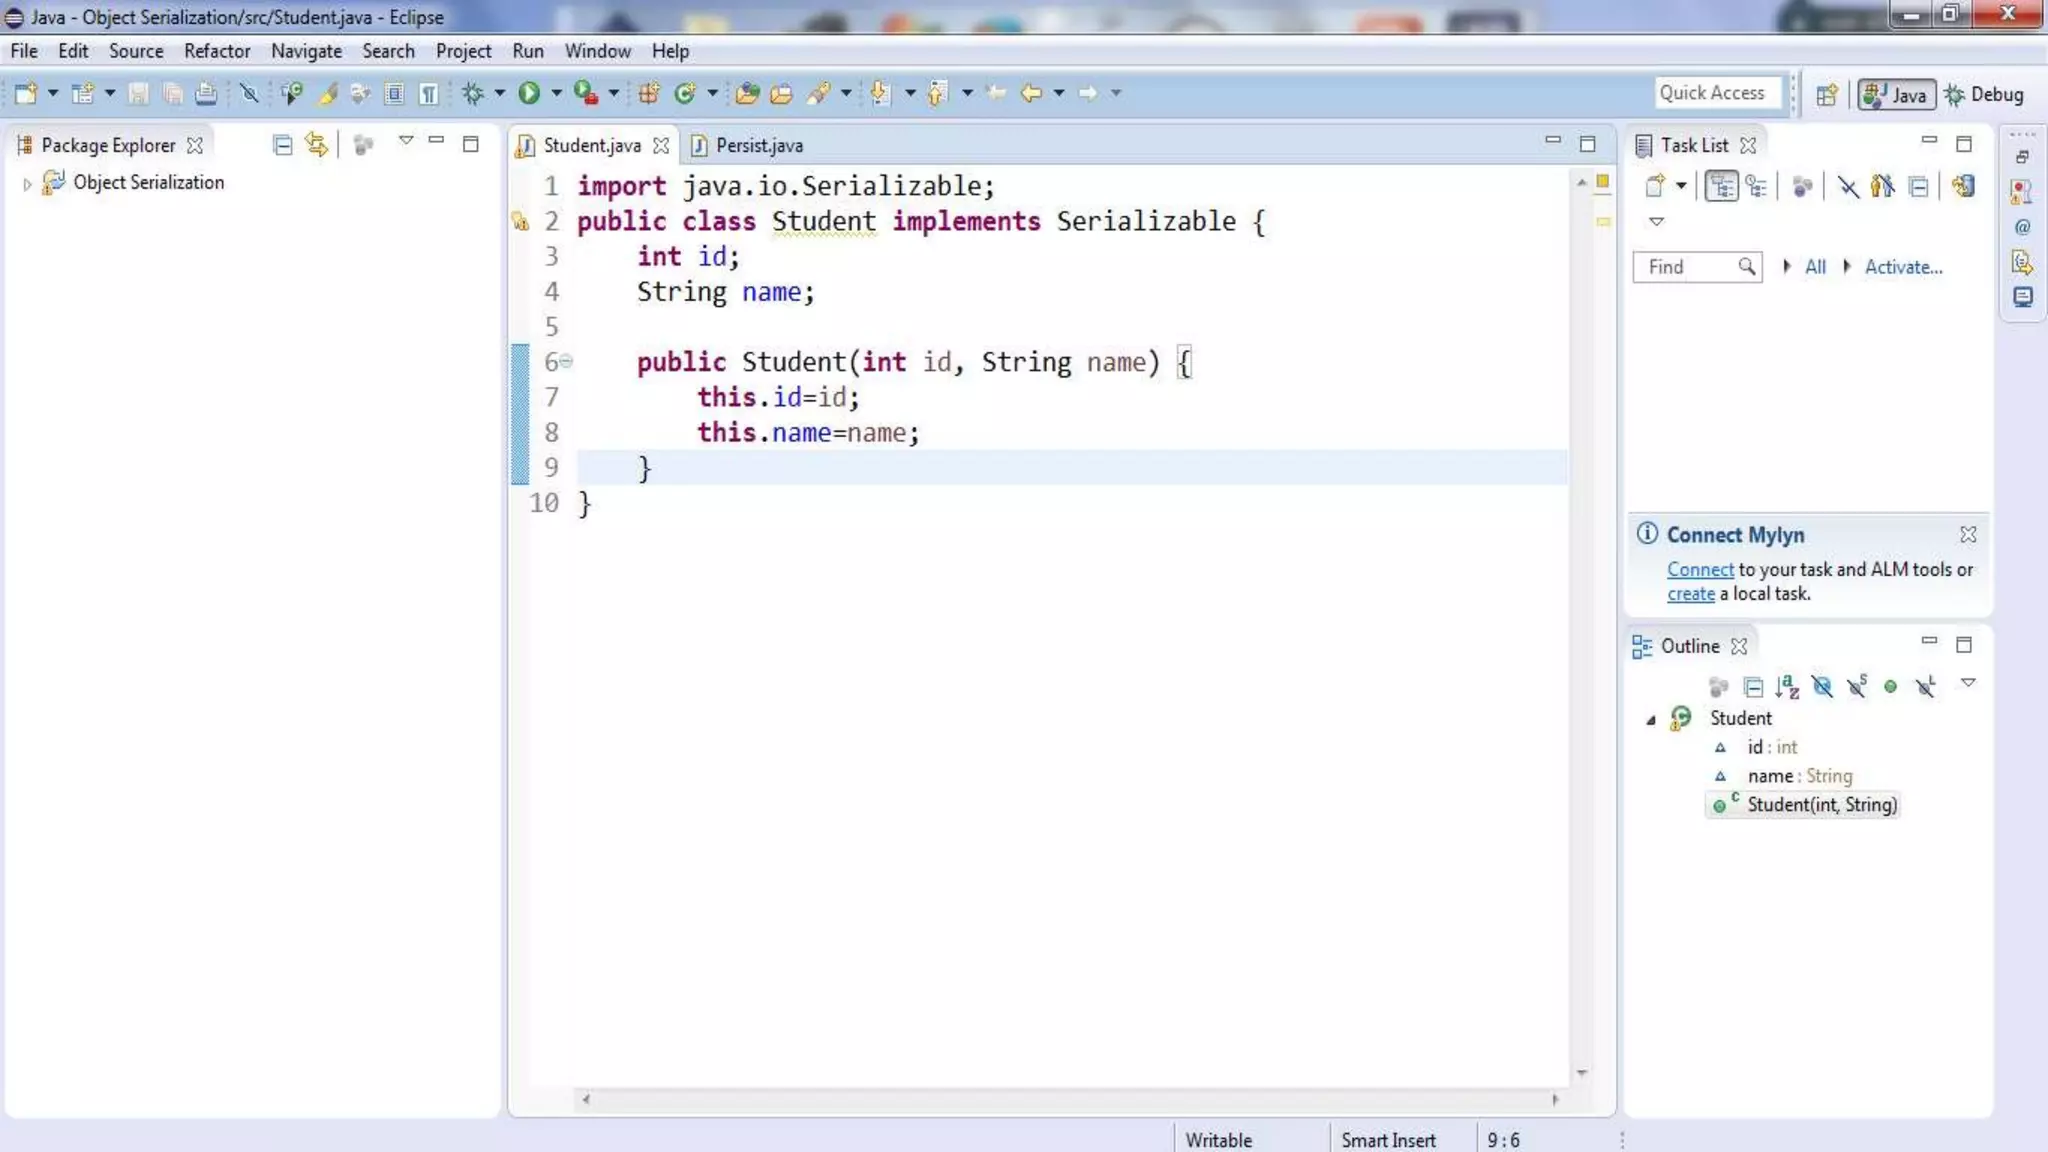This screenshot has width=2048, height=1152.
Task: Switch to the Debug perspective button
Action: tap(1985, 94)
